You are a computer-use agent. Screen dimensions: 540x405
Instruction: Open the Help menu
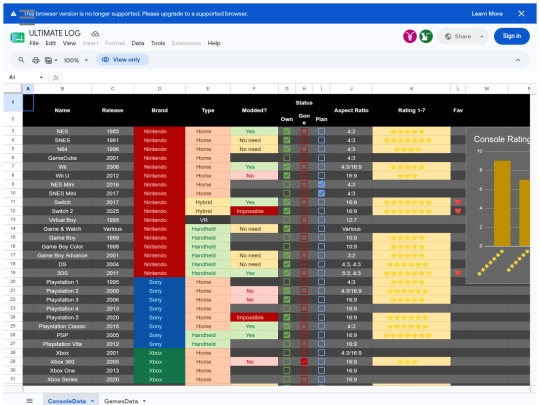[214, 43]
